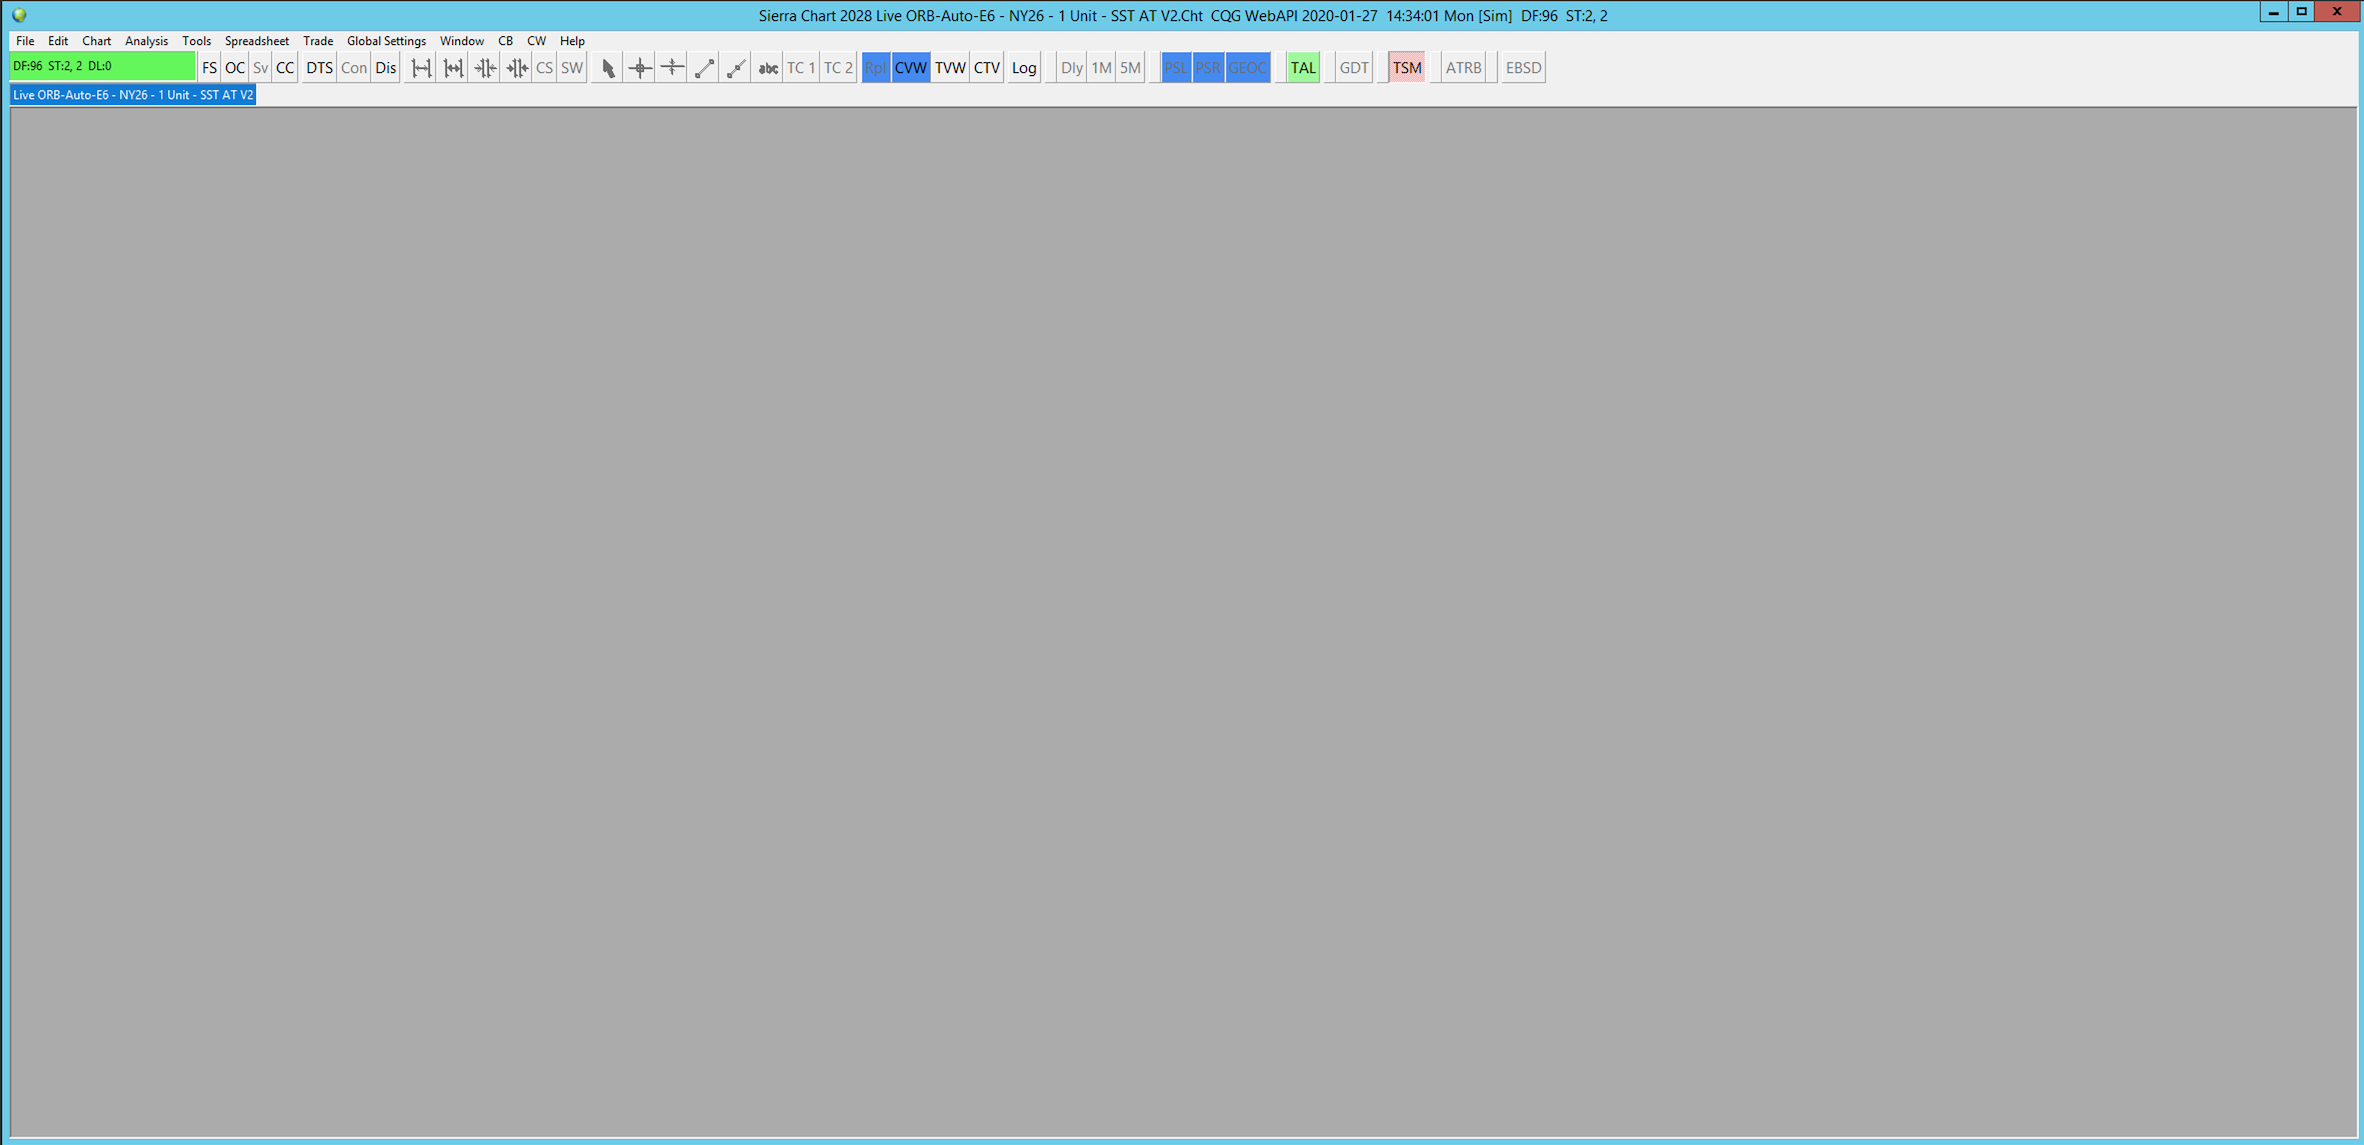Select the line drawing tool
The width and height of the screenshot is (2364, 1145).
pos(704,68)
